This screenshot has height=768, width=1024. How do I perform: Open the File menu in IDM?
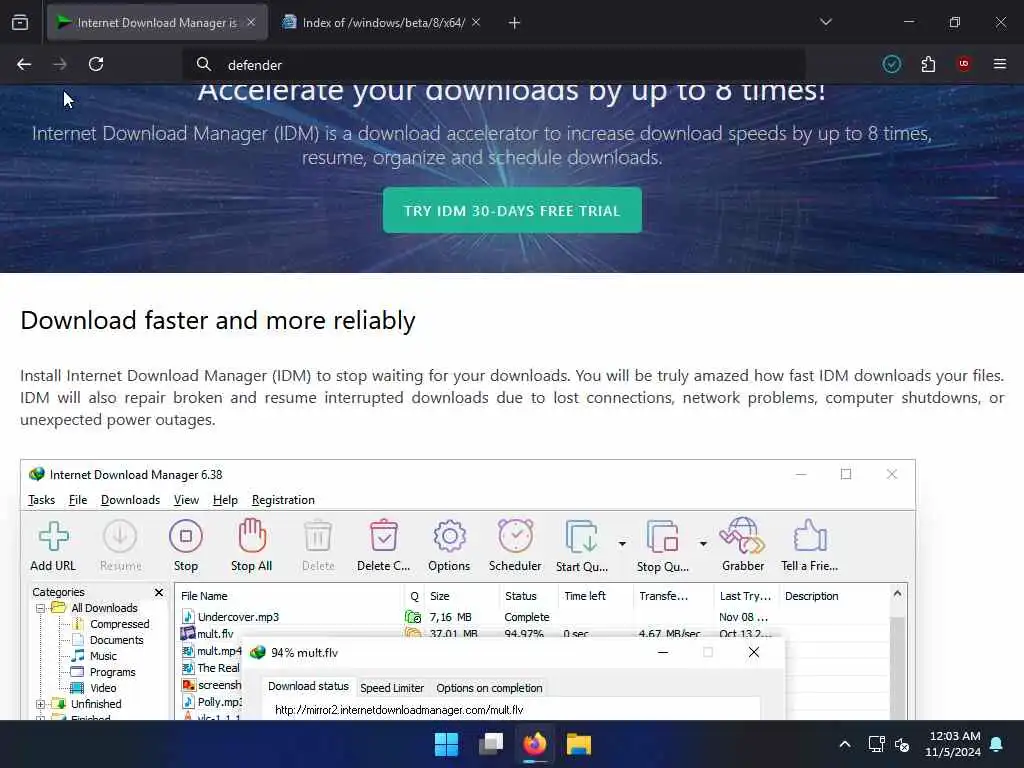78,500
